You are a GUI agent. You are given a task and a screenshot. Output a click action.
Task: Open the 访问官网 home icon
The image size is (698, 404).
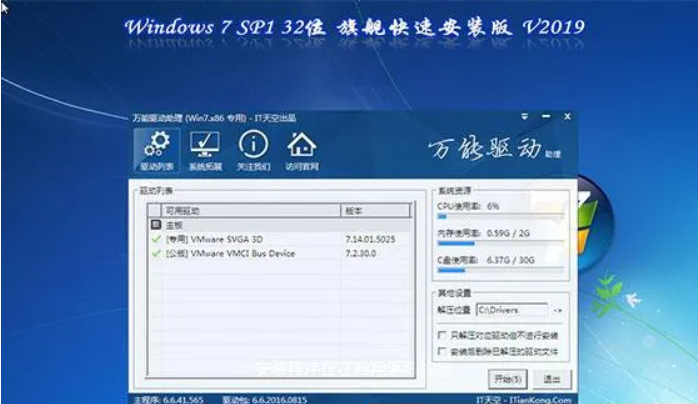302,150
